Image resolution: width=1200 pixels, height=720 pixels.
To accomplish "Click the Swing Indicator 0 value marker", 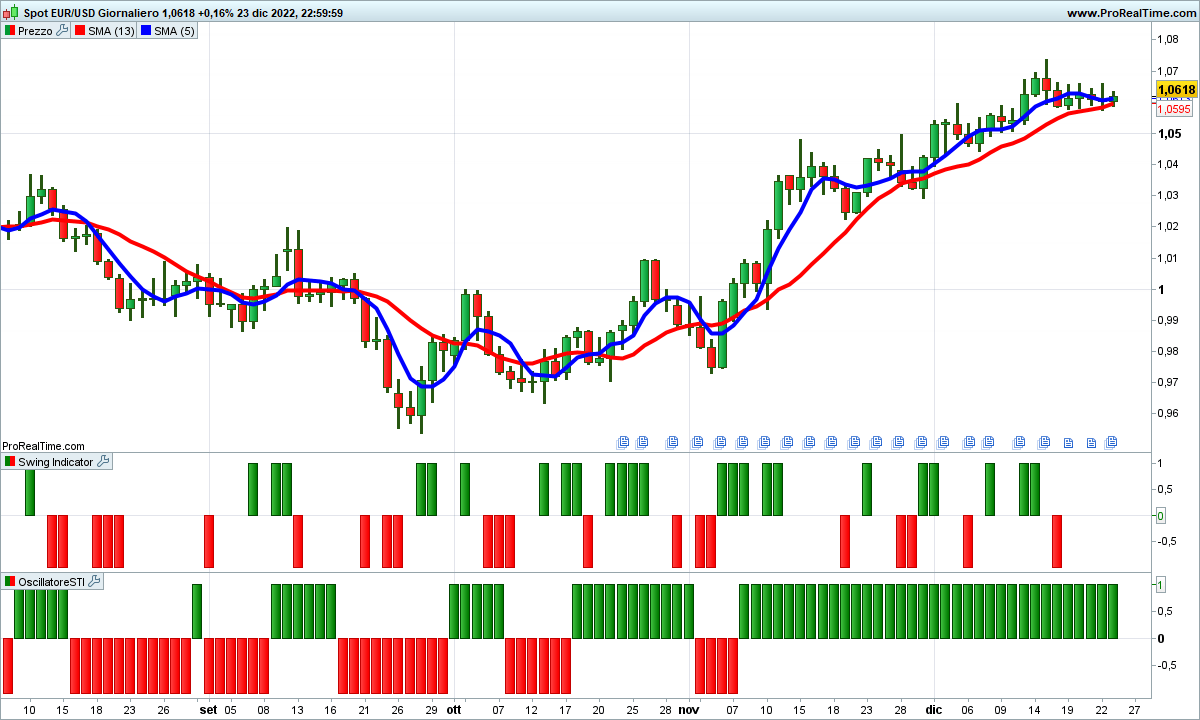I will (x=1160, y=516).
